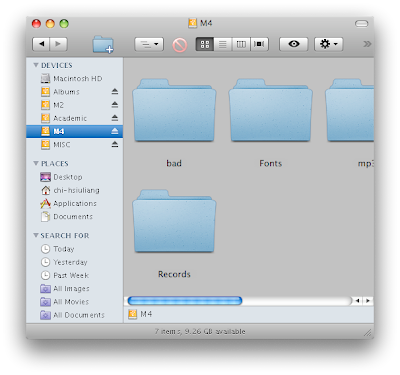Show more toolbar items via double chevron

[367, 44]
